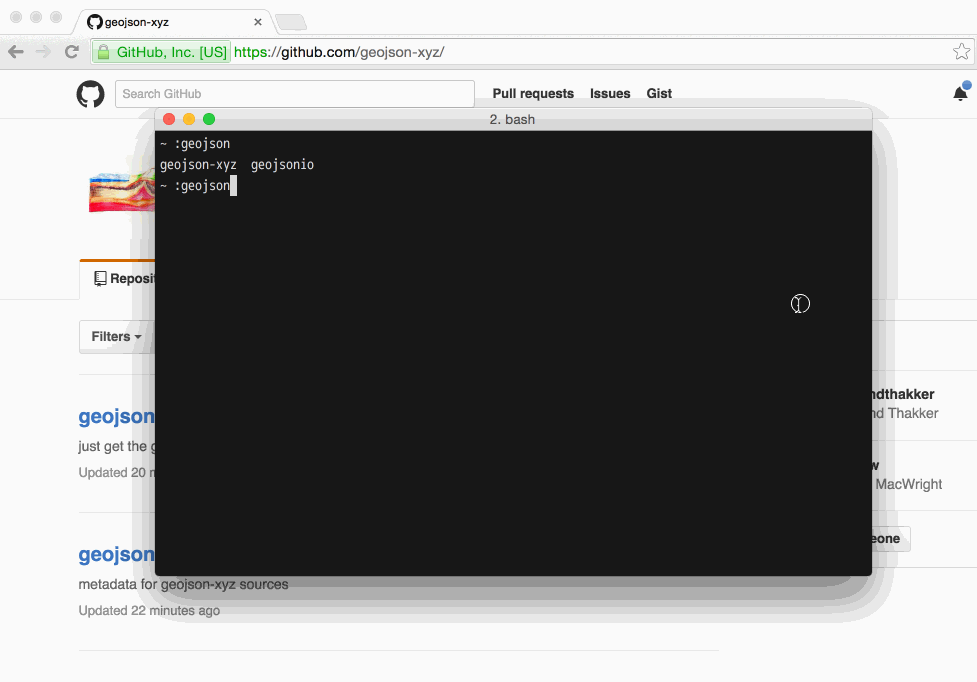Open the first geojson repository link
Viewport: 977px width, 682px height.
point(117,416)
